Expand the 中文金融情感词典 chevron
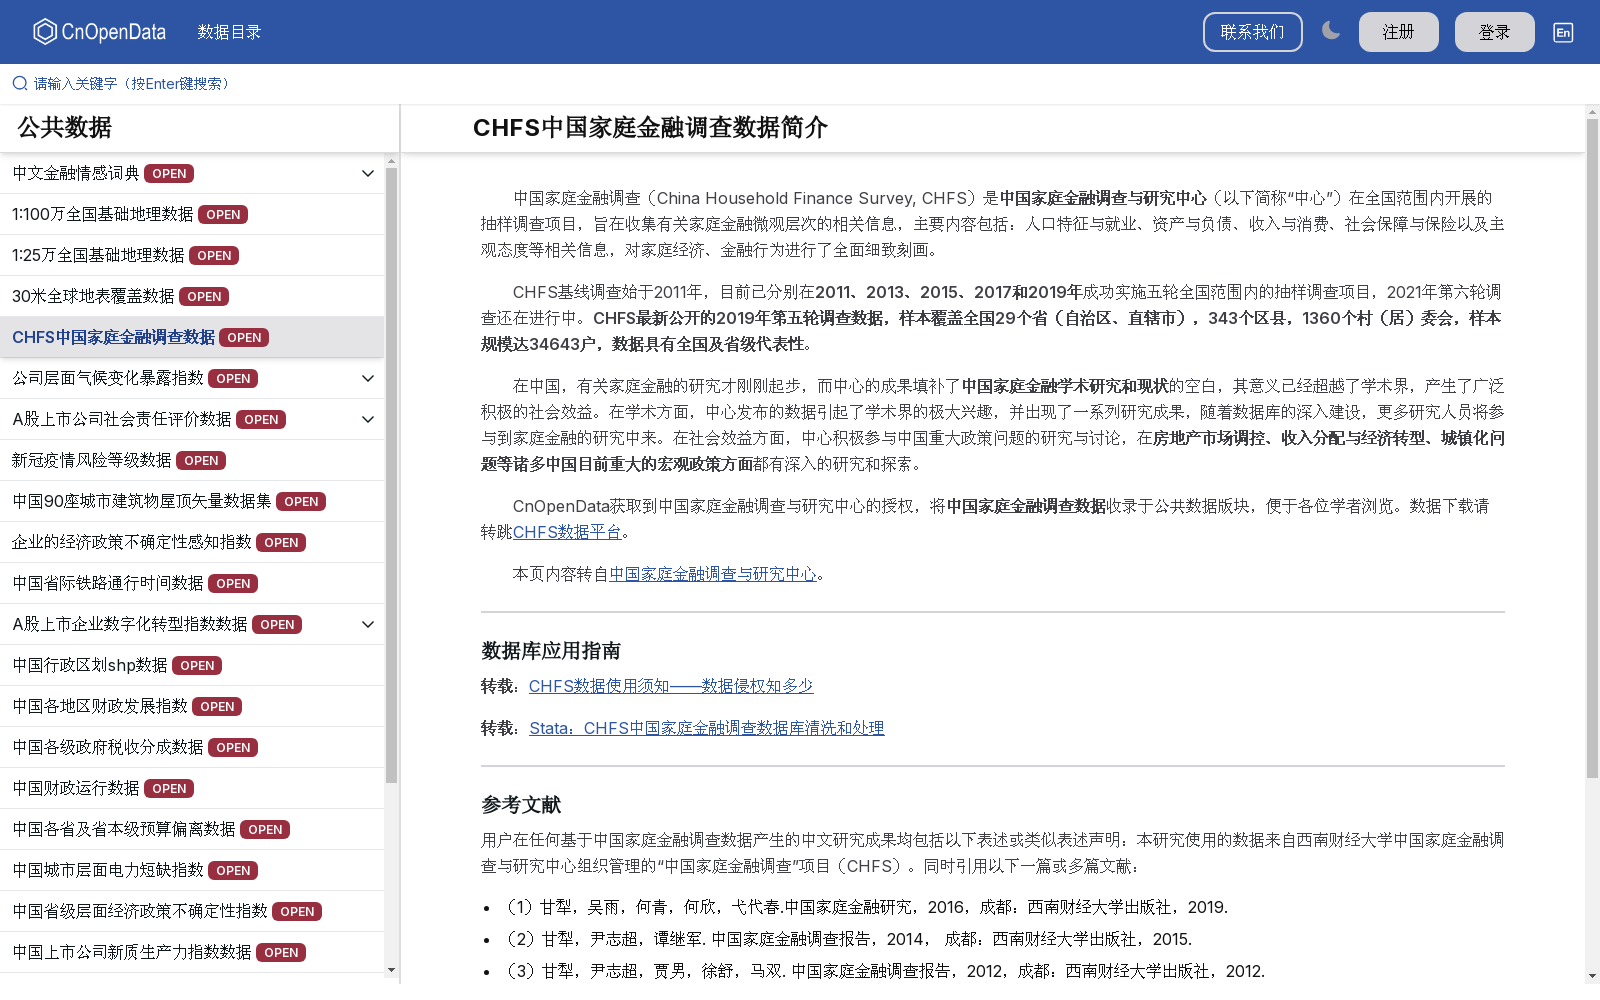This screenshot has height=1000, width=1600. (x=368, y=173)
